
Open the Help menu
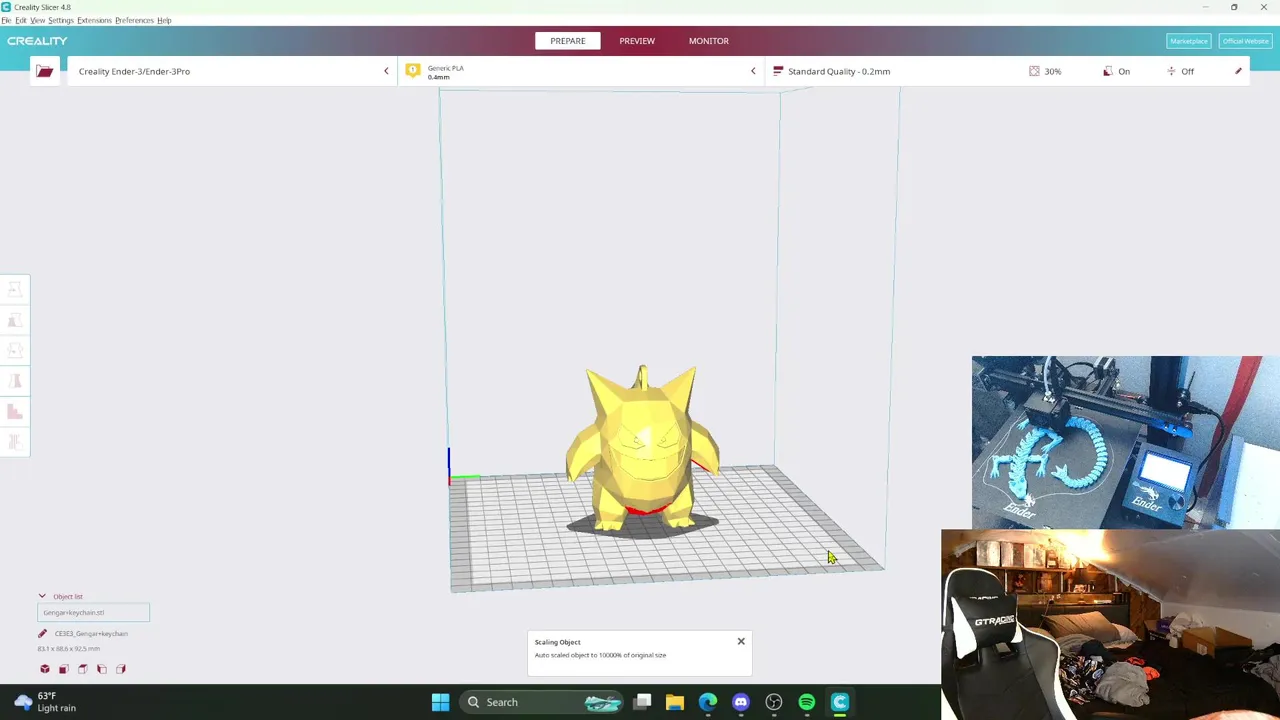164,20
